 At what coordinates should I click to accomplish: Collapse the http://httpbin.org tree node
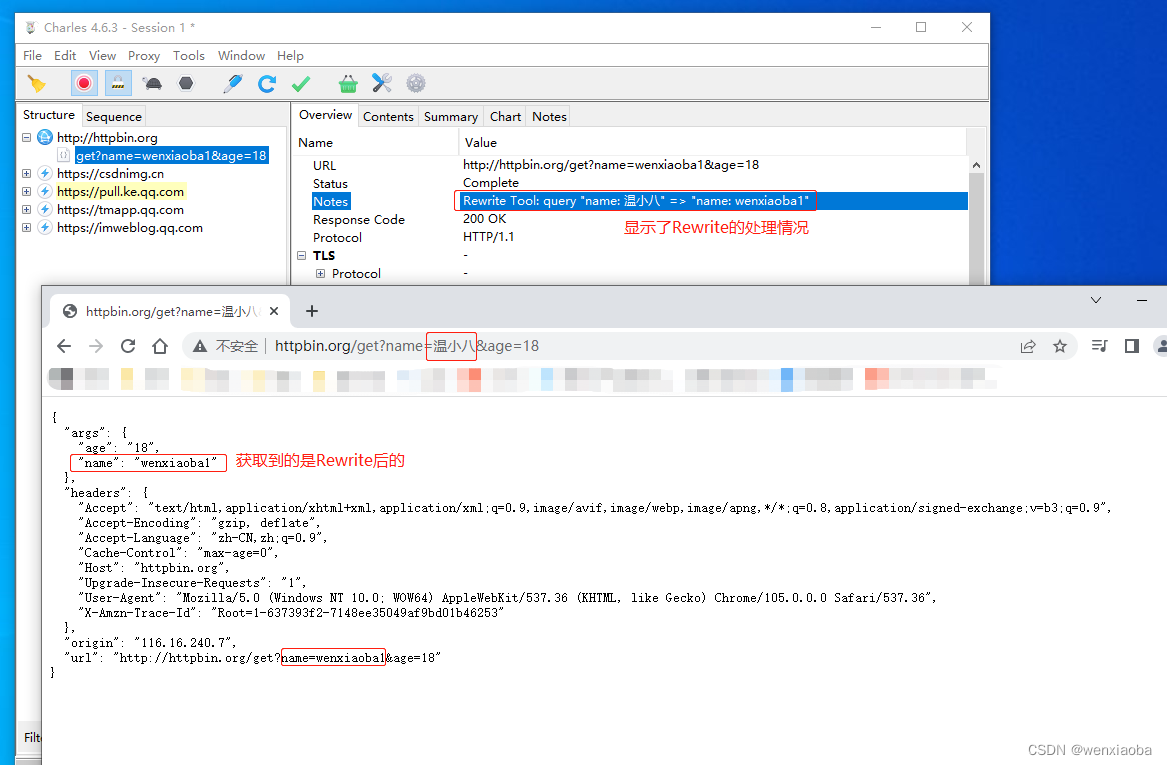click(27, 138)
